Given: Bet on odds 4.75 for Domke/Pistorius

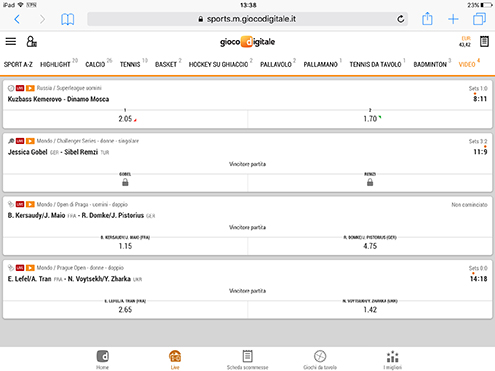Looking at the screenshot, I should click(x=370, y=246).
